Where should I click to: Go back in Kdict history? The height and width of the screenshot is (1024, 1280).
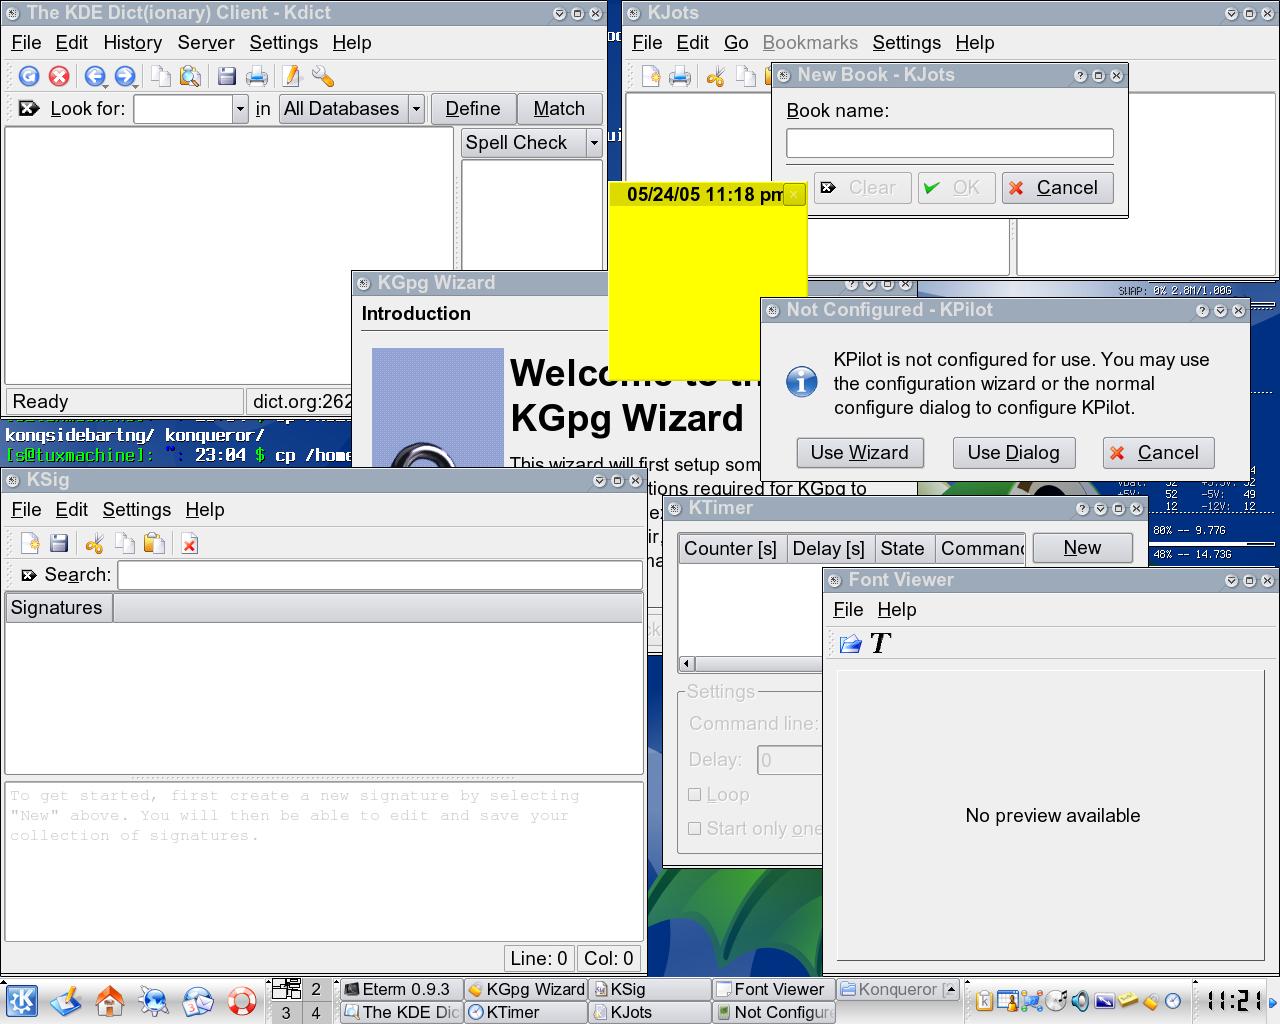coord(95,76)
